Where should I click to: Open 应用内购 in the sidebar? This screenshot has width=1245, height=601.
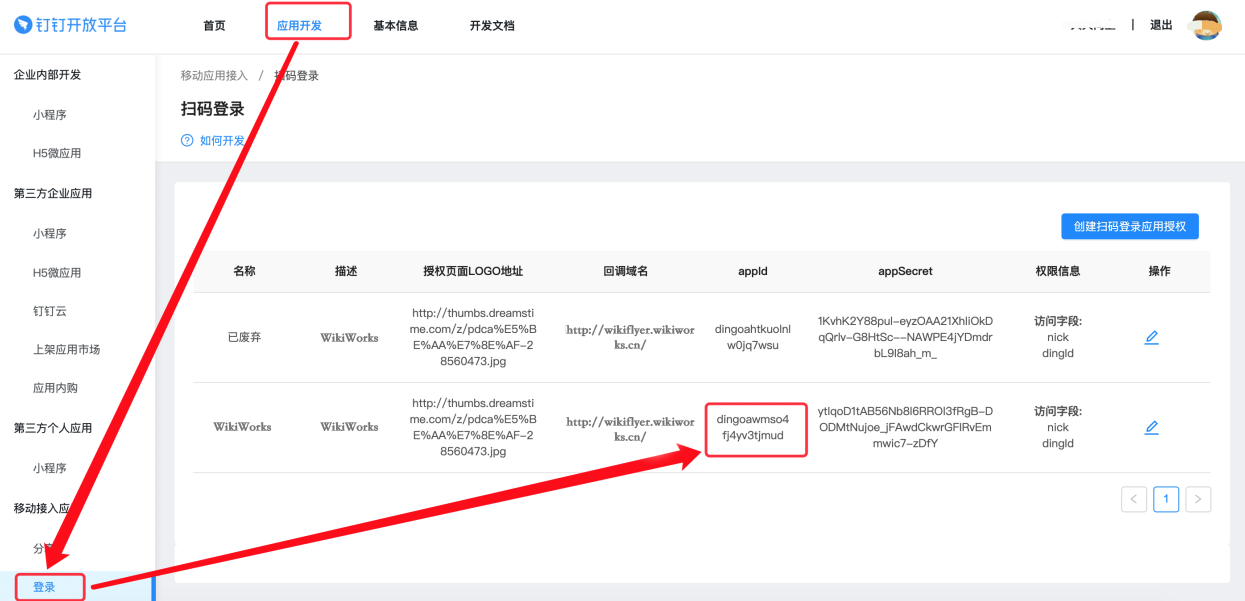pos(55,388)
